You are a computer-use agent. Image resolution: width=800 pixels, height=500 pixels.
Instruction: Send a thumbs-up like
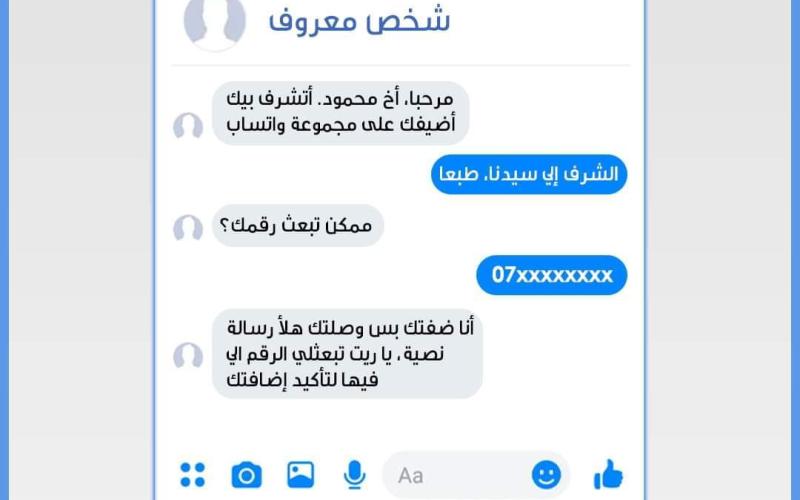(608, 474)
